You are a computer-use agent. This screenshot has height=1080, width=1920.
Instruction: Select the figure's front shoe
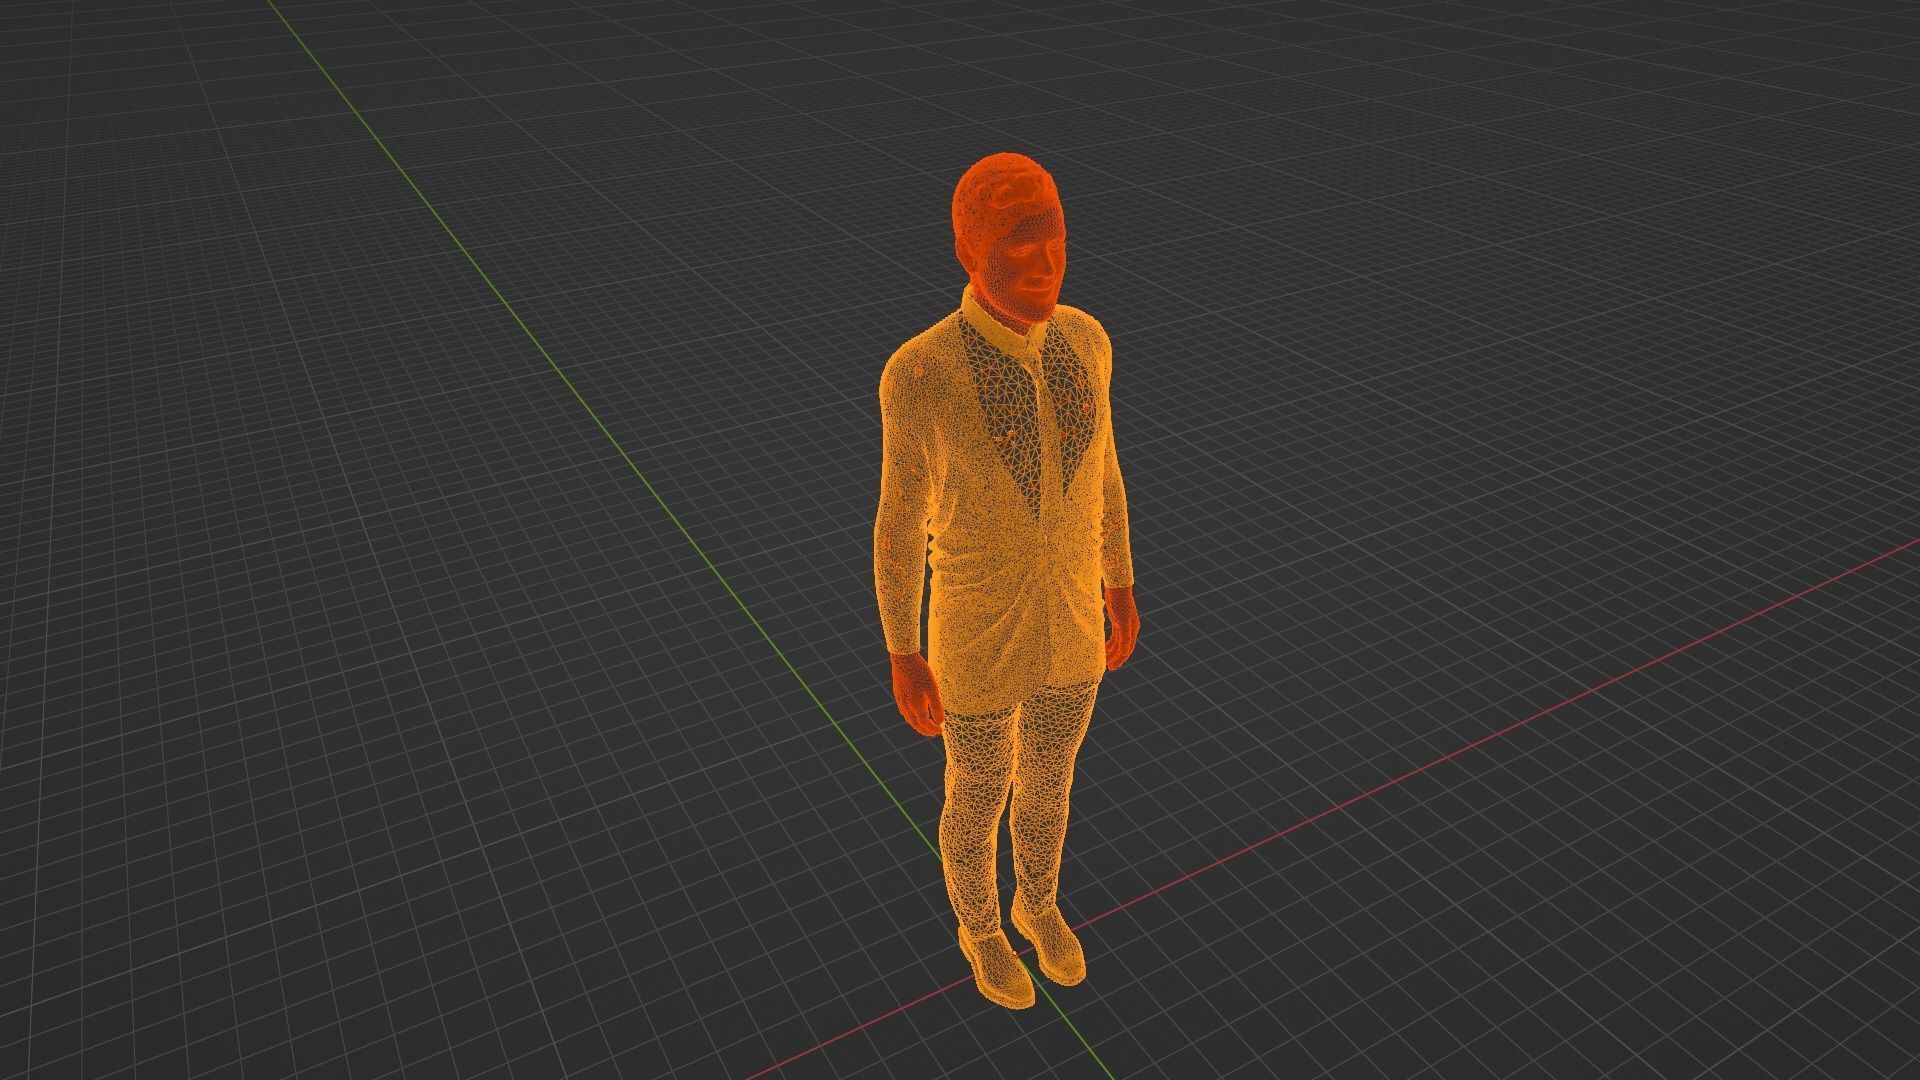pos(996,968)
